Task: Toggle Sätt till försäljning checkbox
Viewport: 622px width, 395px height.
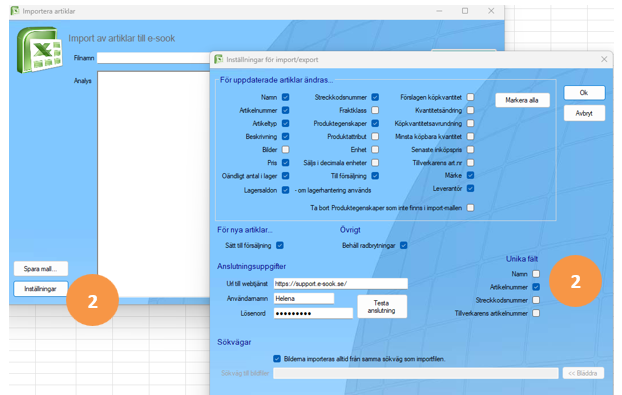Action: coord(280,245)
